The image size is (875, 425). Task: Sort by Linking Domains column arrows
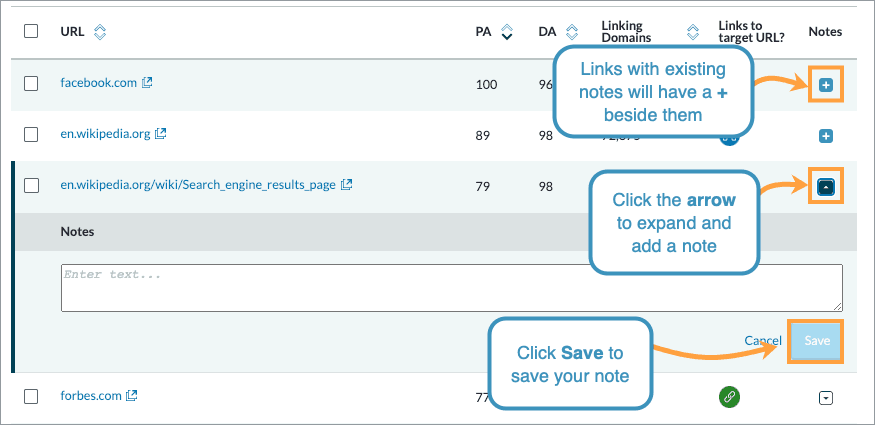click(x=693, y=32)
